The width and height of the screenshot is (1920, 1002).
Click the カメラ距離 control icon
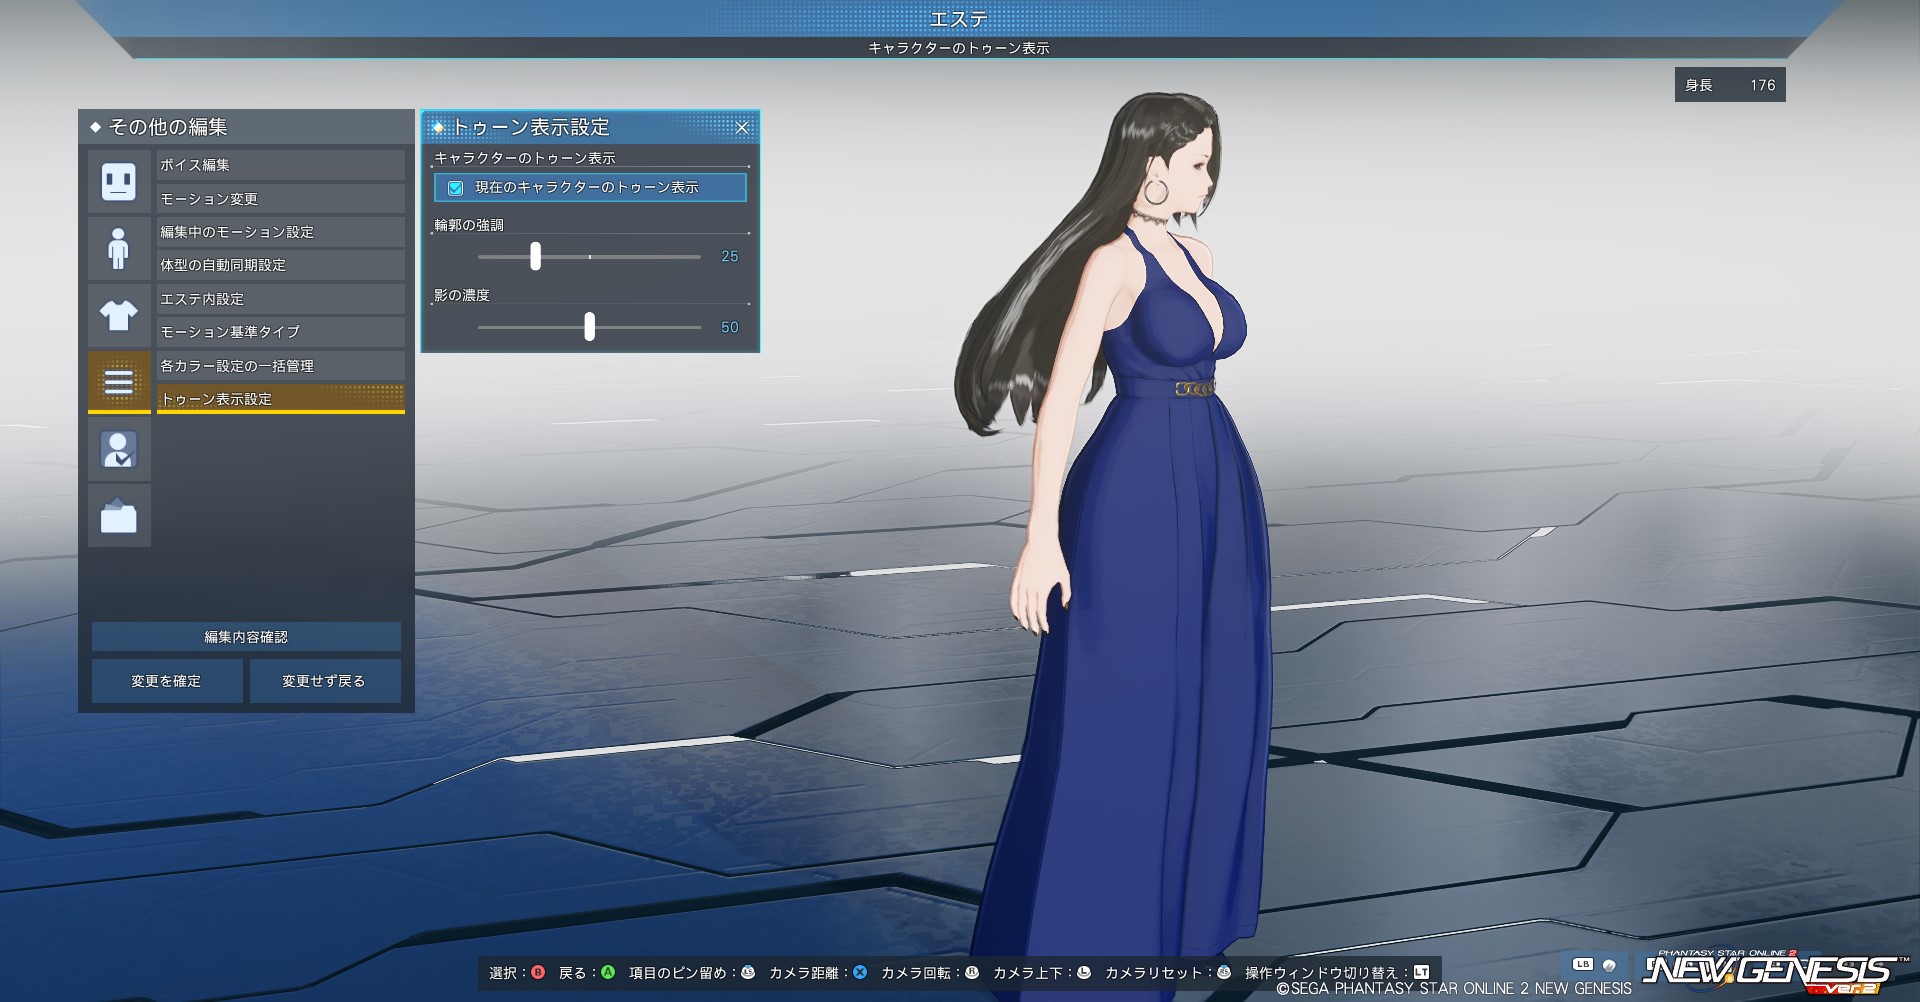pos(860,972)
